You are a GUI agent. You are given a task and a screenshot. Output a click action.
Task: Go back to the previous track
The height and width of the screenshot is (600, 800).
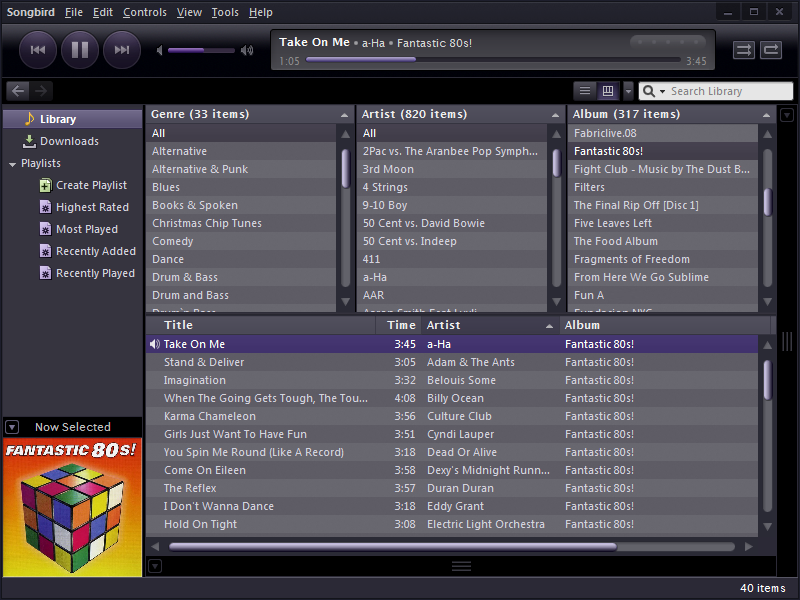[38, 49]
